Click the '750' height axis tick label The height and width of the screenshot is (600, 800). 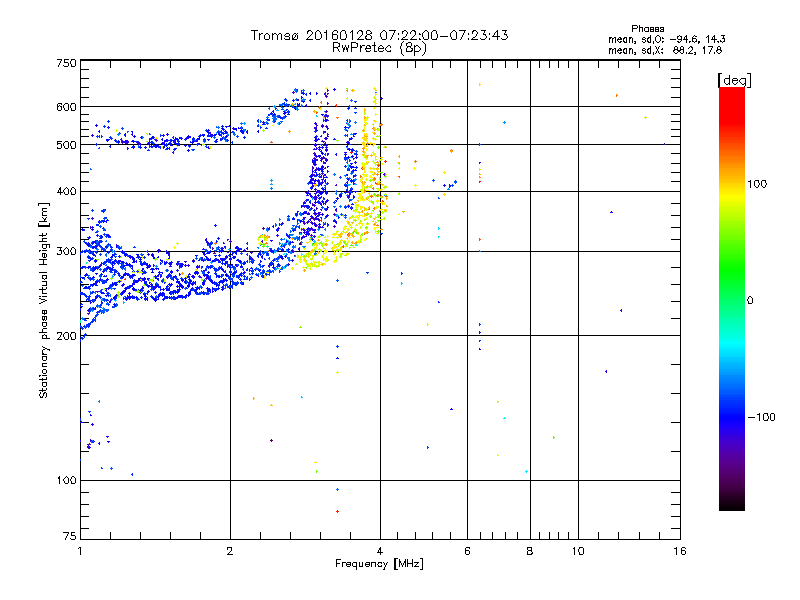[x=66, y=63]
